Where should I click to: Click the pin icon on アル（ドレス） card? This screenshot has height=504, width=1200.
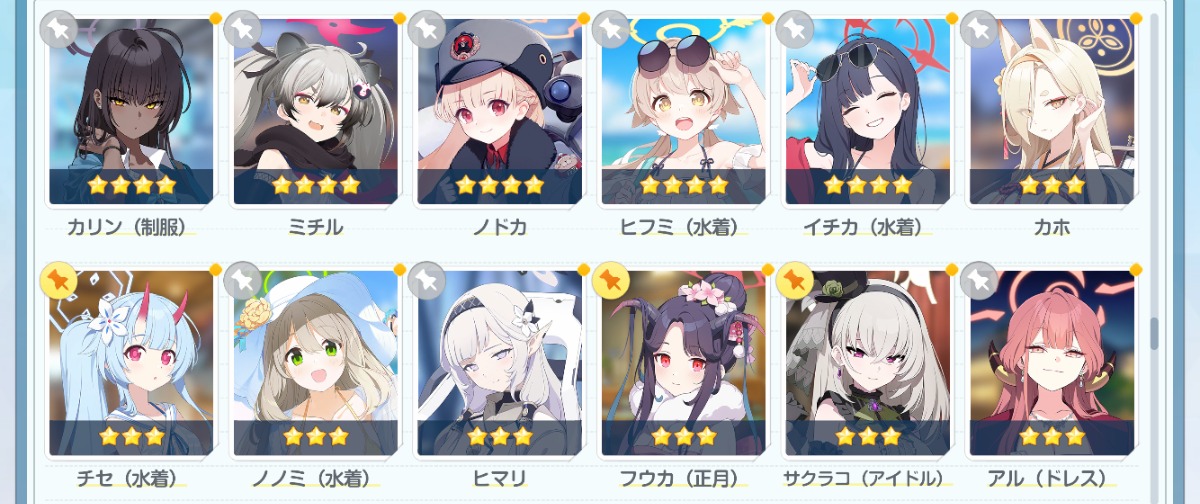pyautogui.click(x=979, y=281)
